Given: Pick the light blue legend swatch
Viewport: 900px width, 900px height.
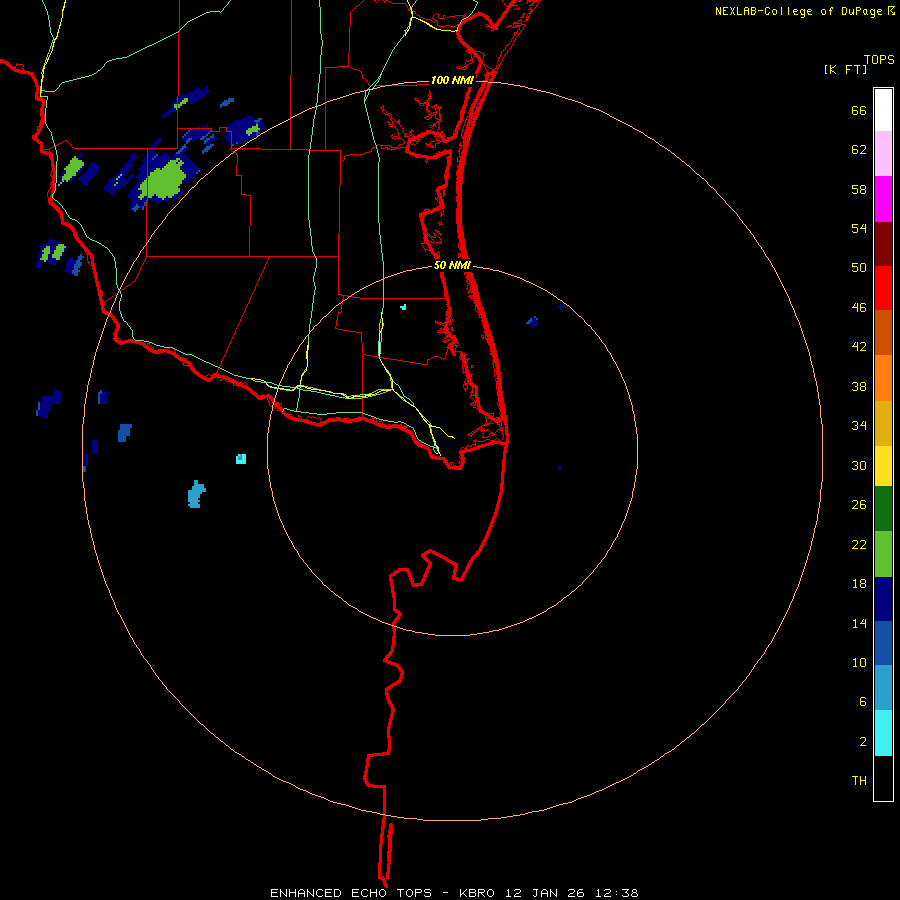Looking at the screenshot, I should 883,688.
